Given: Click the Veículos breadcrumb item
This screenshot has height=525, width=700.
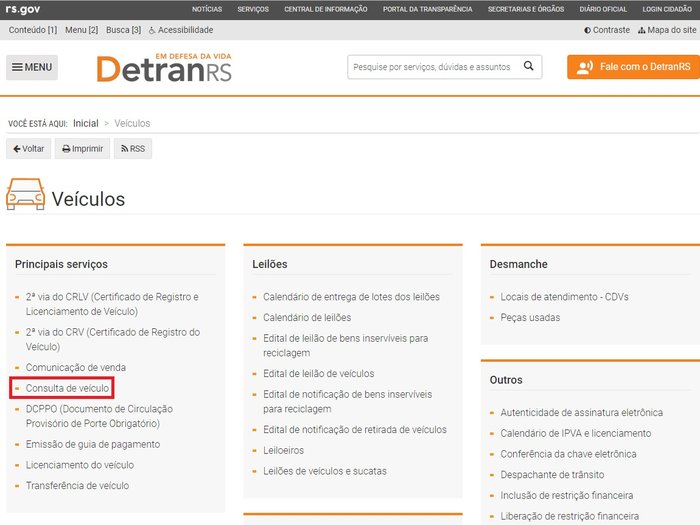Looking at the screenshot, I should coord(132,123).
